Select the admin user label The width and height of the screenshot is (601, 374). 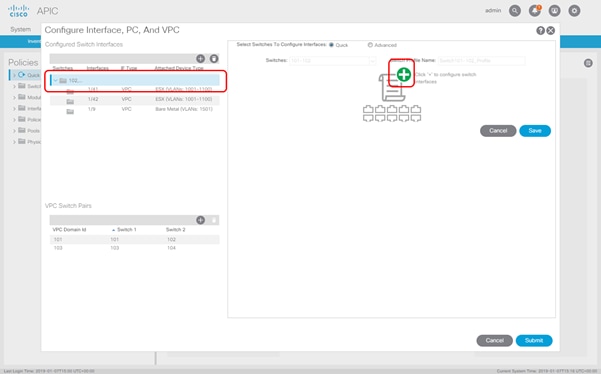pos(493,10)
